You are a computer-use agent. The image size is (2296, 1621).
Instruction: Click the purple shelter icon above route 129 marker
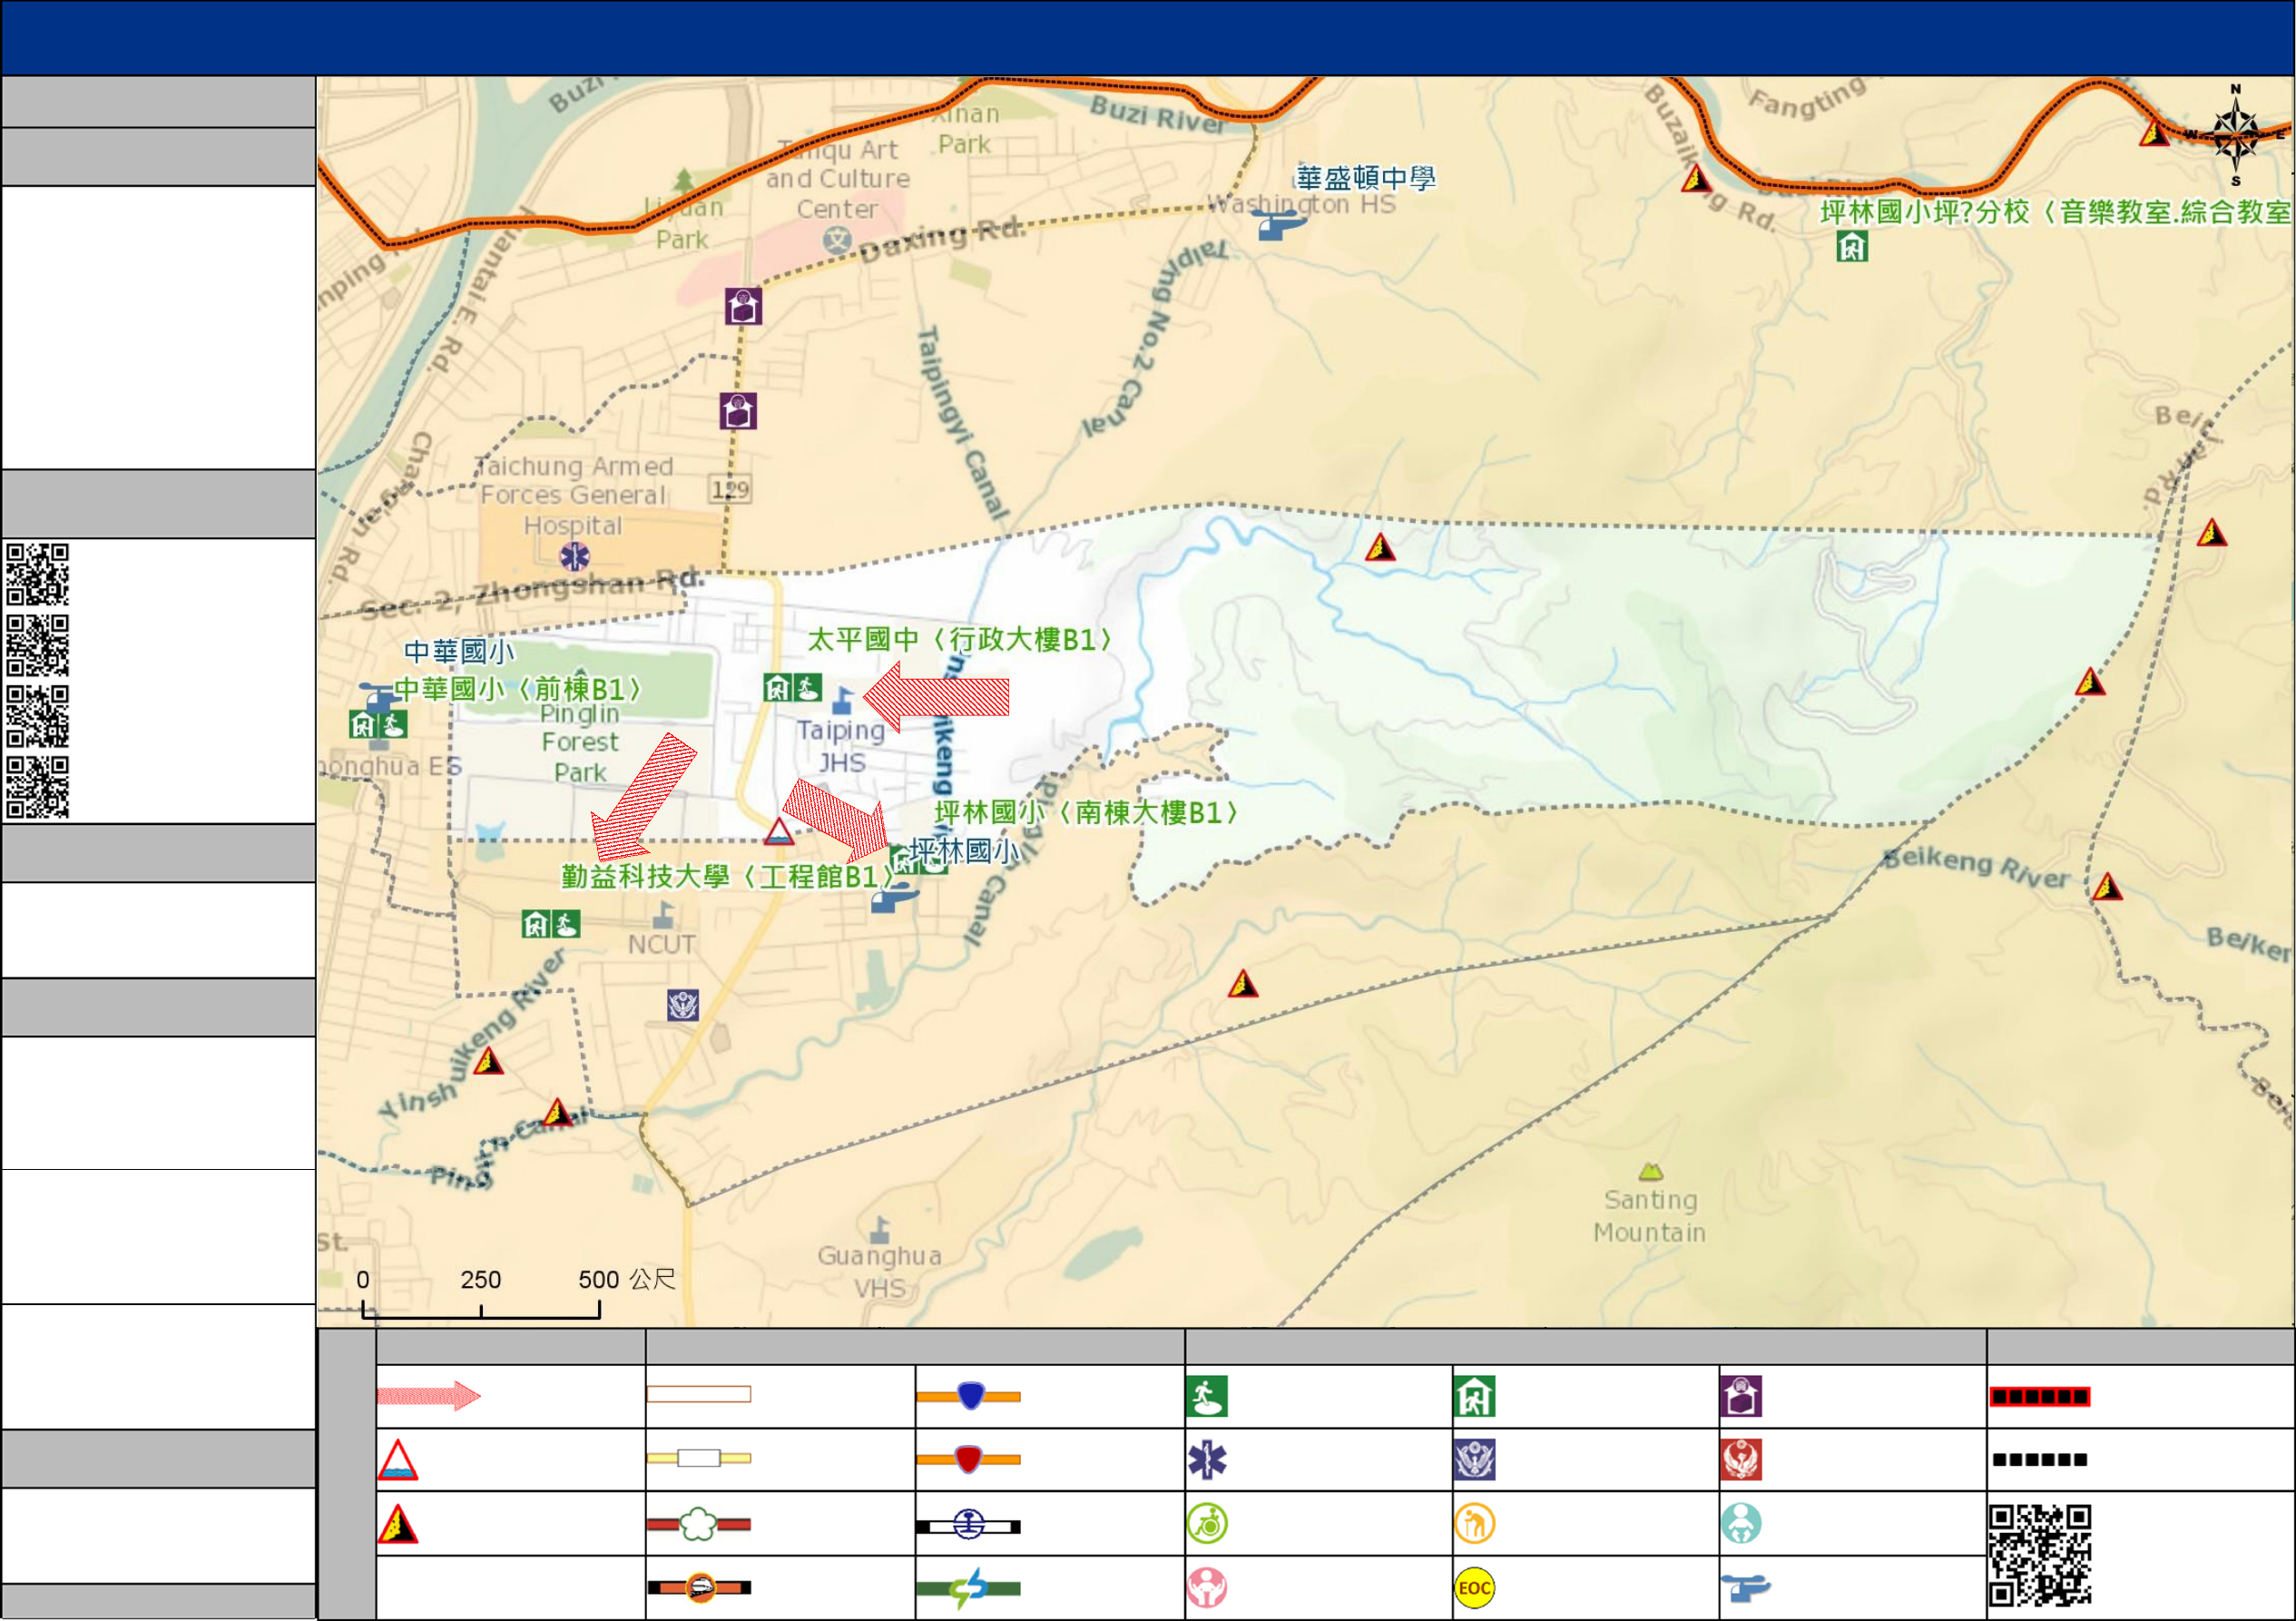(738, 410)
